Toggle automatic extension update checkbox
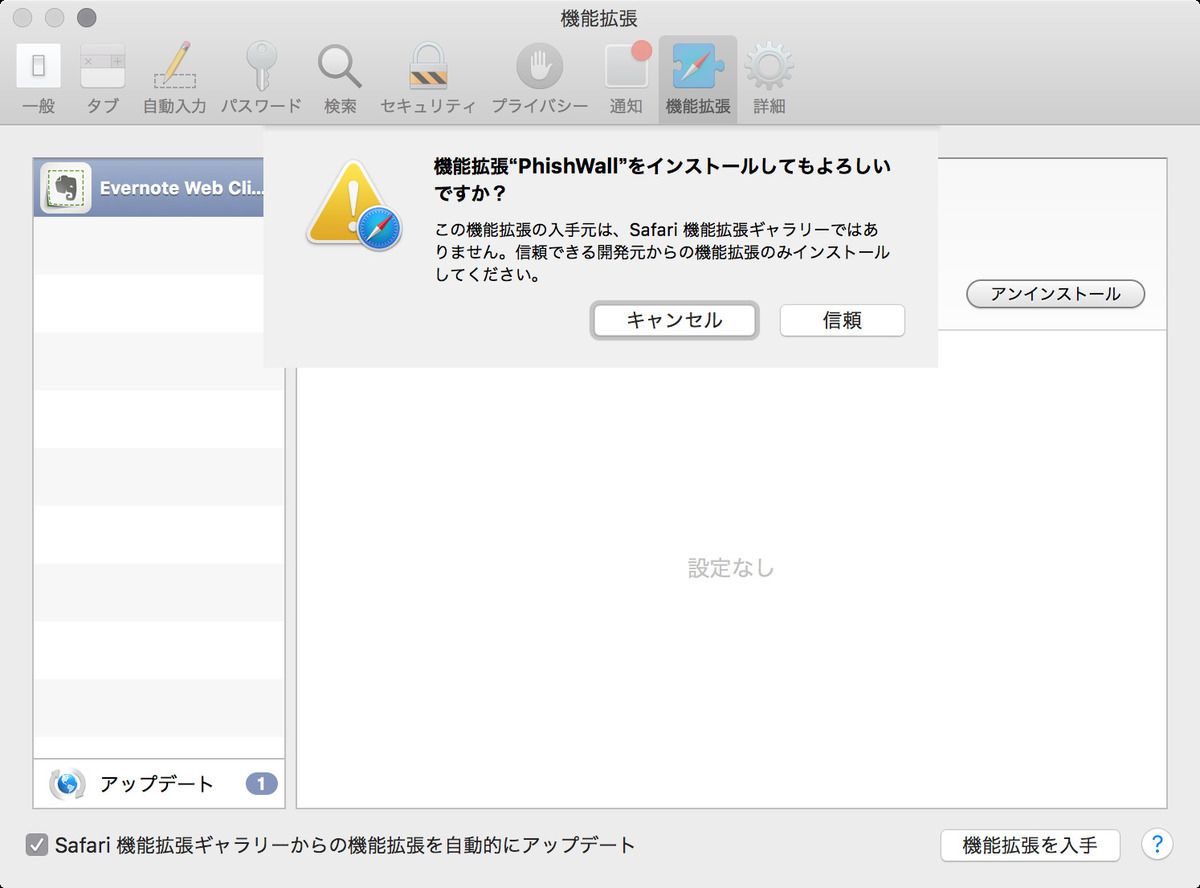This screenshot has width=1200, height=888. [x=37, y=845]
